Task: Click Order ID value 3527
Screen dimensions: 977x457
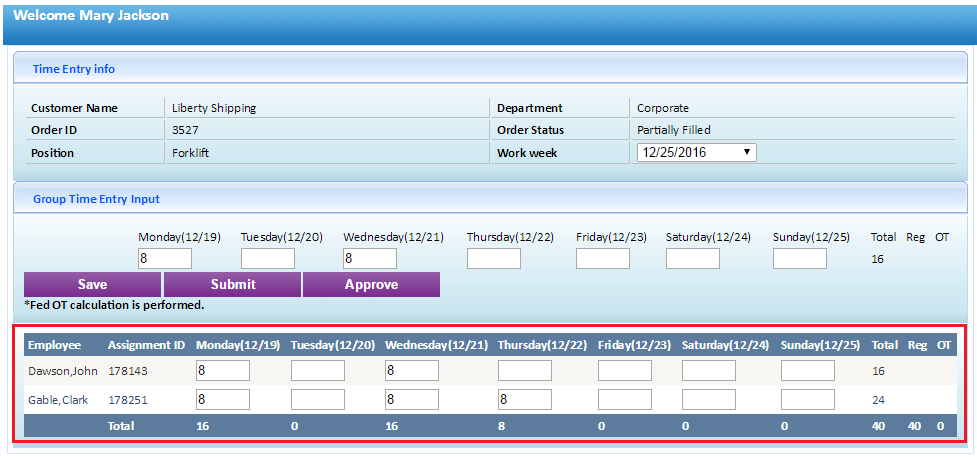Action: (185, 130)
